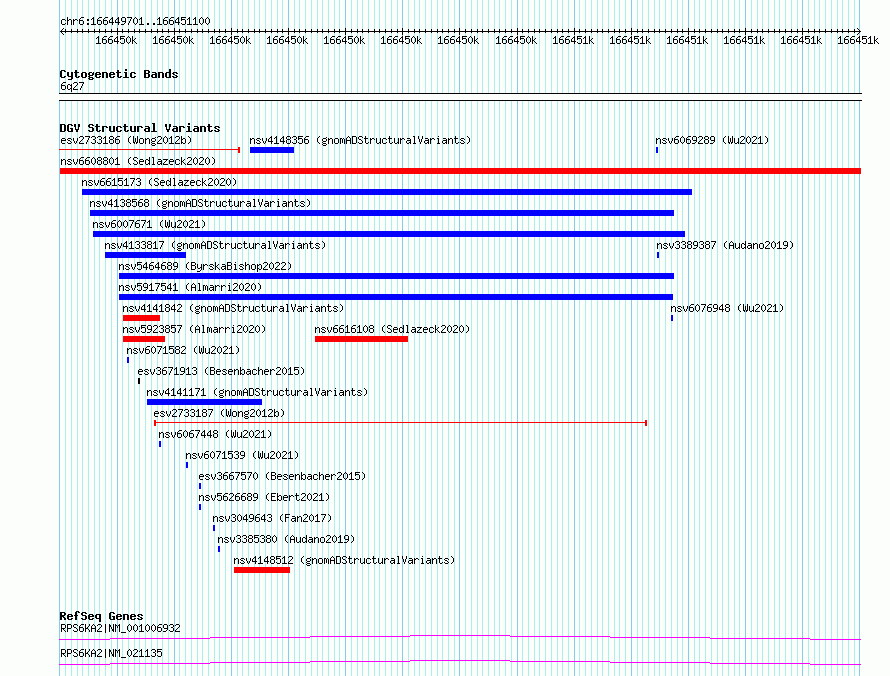Viewport: 890px width, 676px height.
Task: Click the Cytogenetic Bands track title
Action: 119,74
